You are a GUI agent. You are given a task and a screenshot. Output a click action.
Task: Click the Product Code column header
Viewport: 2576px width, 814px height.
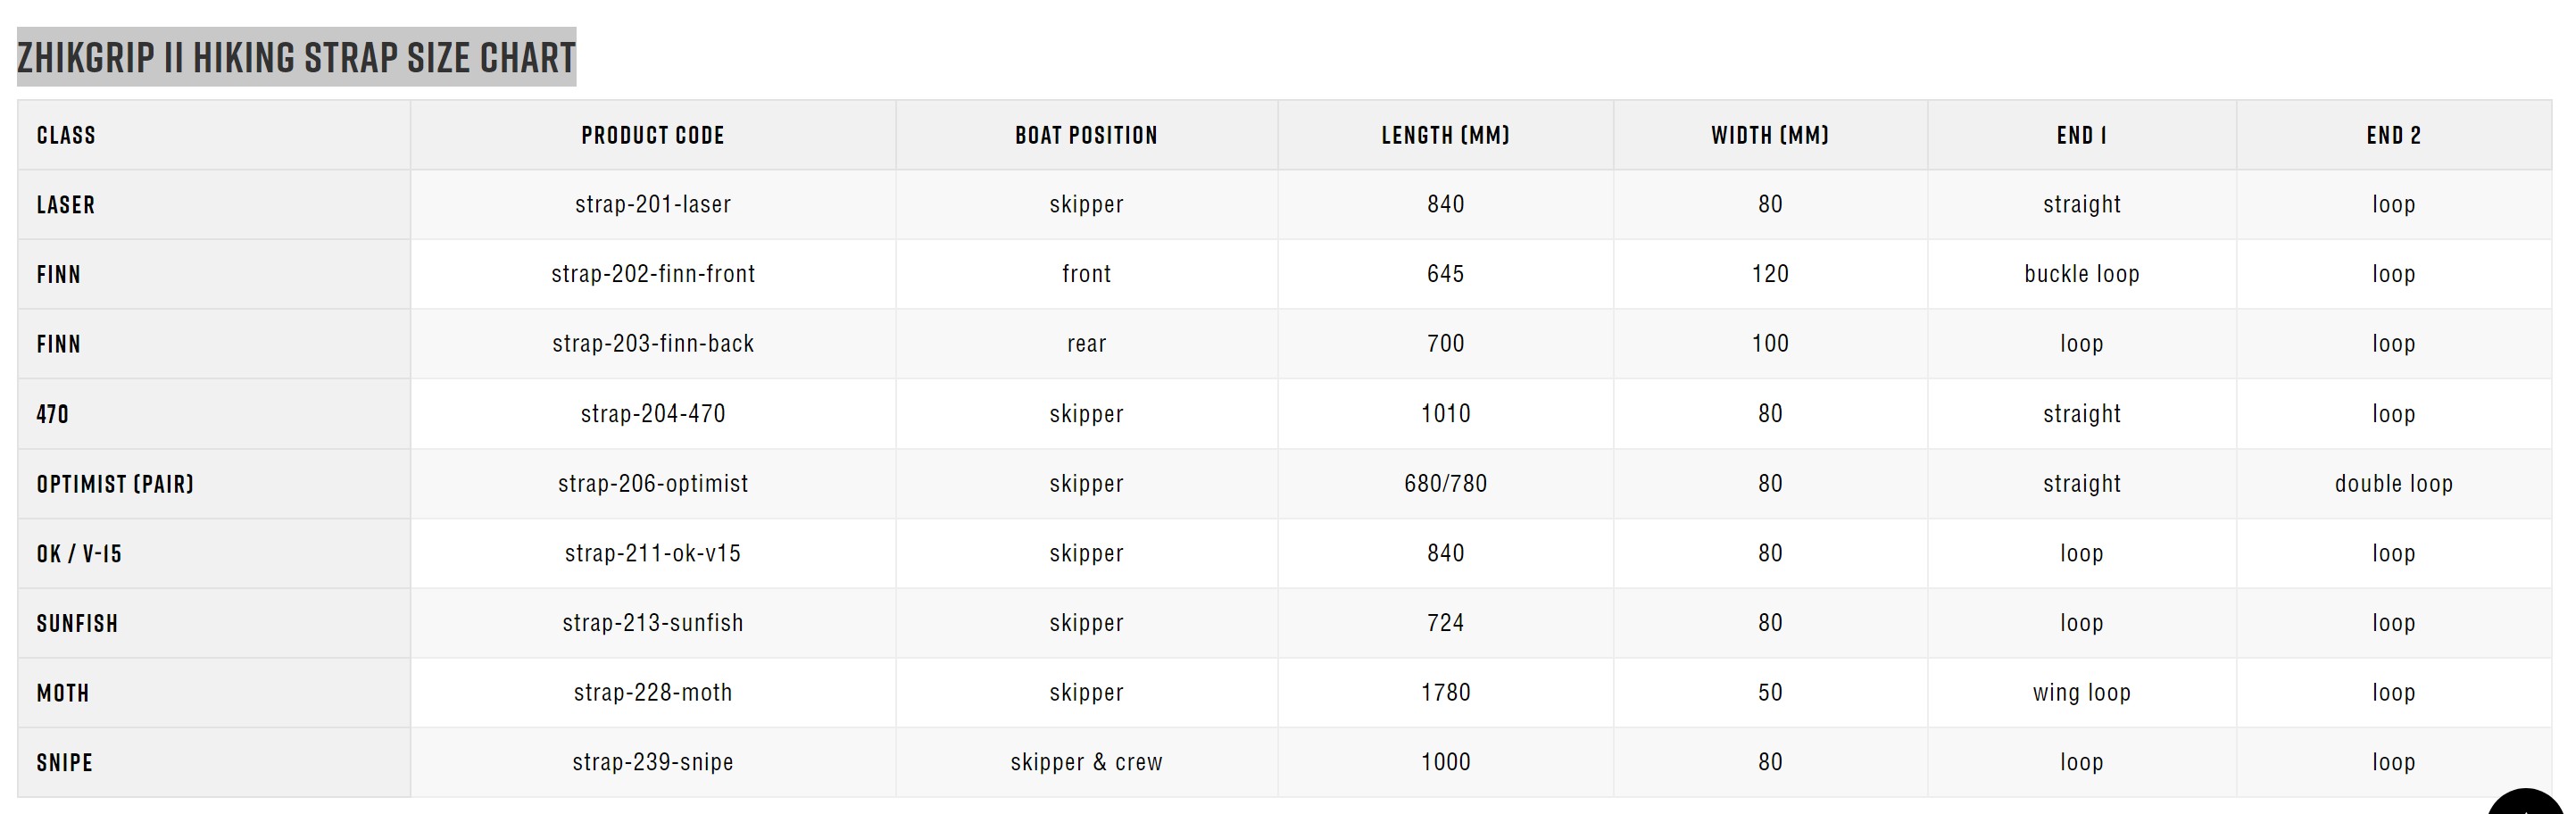click(x=653, y=135)
